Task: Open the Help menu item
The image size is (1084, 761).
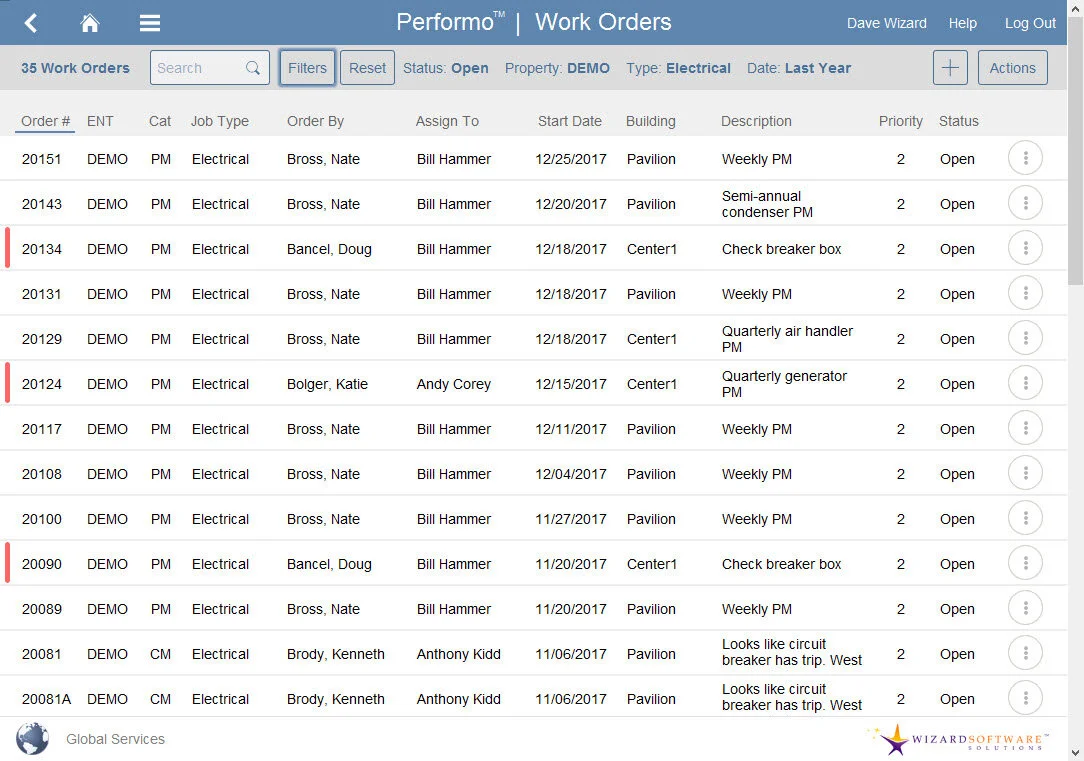Action: [x=962, y=22]
